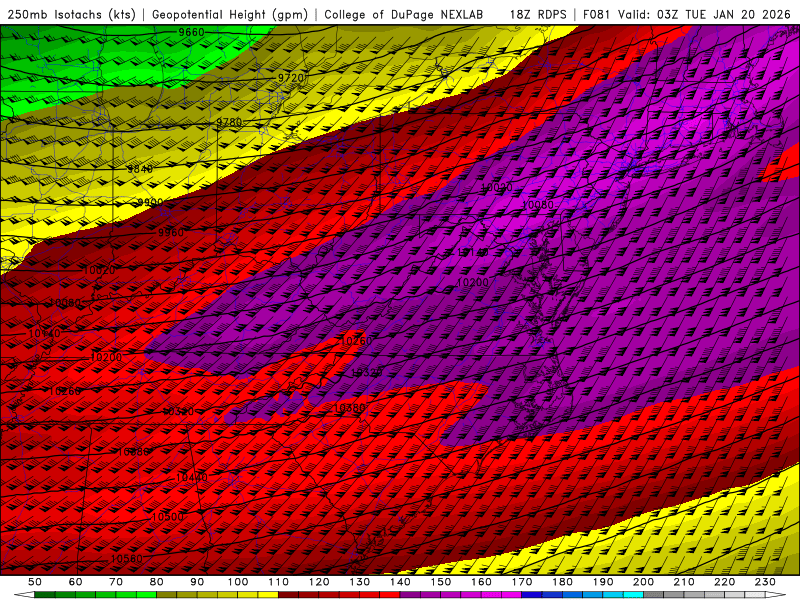Click the 'Geopotential Height (gpm)' header label
This screenshot has height=600, width=800.
coord(230,14)
